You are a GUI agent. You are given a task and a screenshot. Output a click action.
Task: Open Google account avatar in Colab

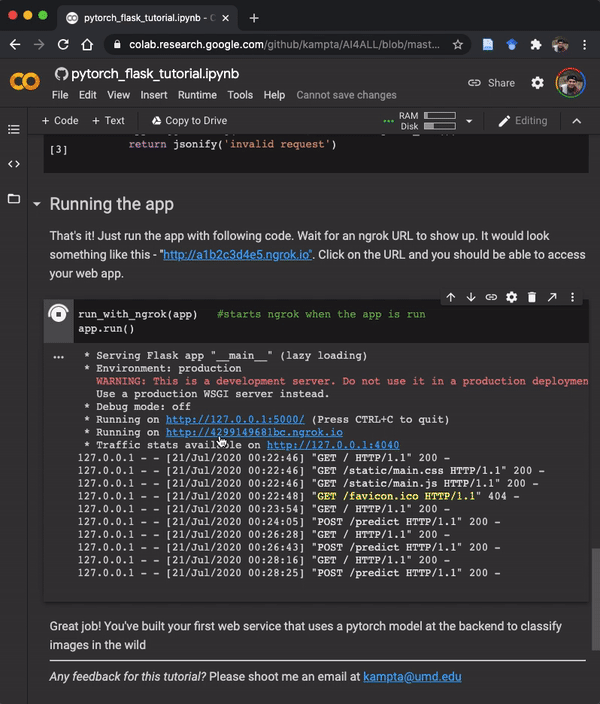coord(570,83)
